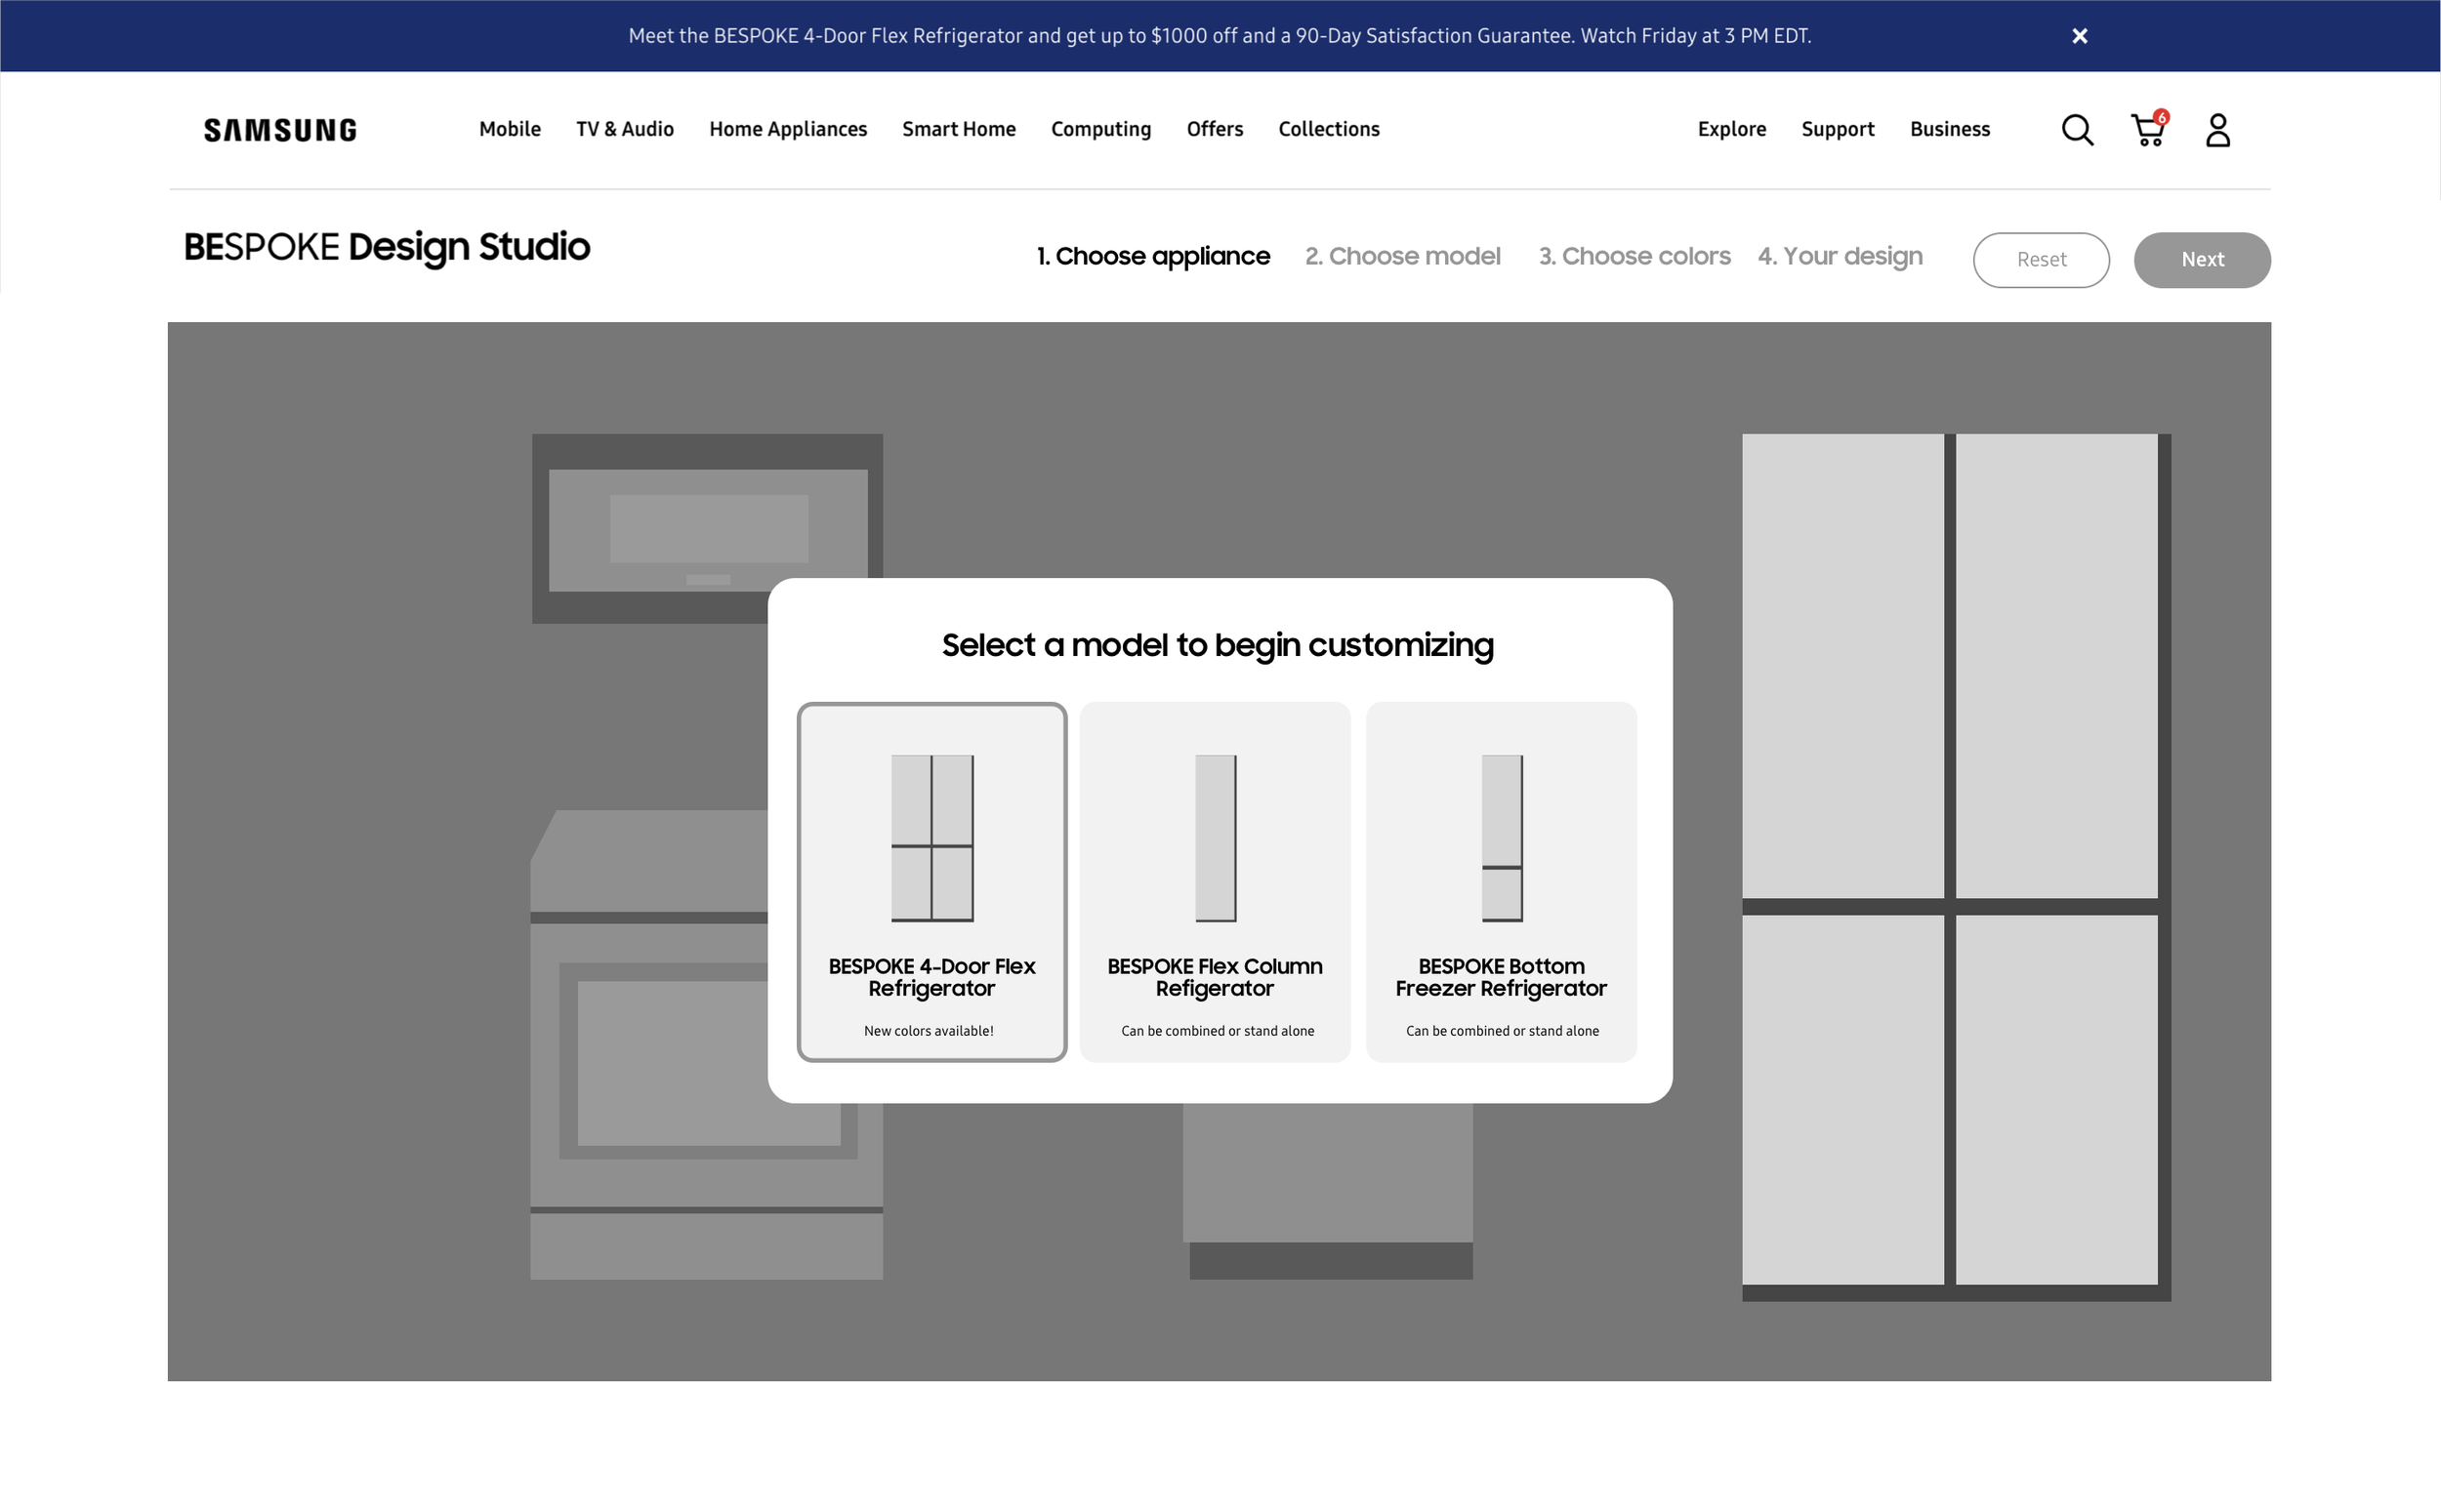2441x1512 pixels.
Task: Go to step 2 Choose model
Action: (1402, 256)
